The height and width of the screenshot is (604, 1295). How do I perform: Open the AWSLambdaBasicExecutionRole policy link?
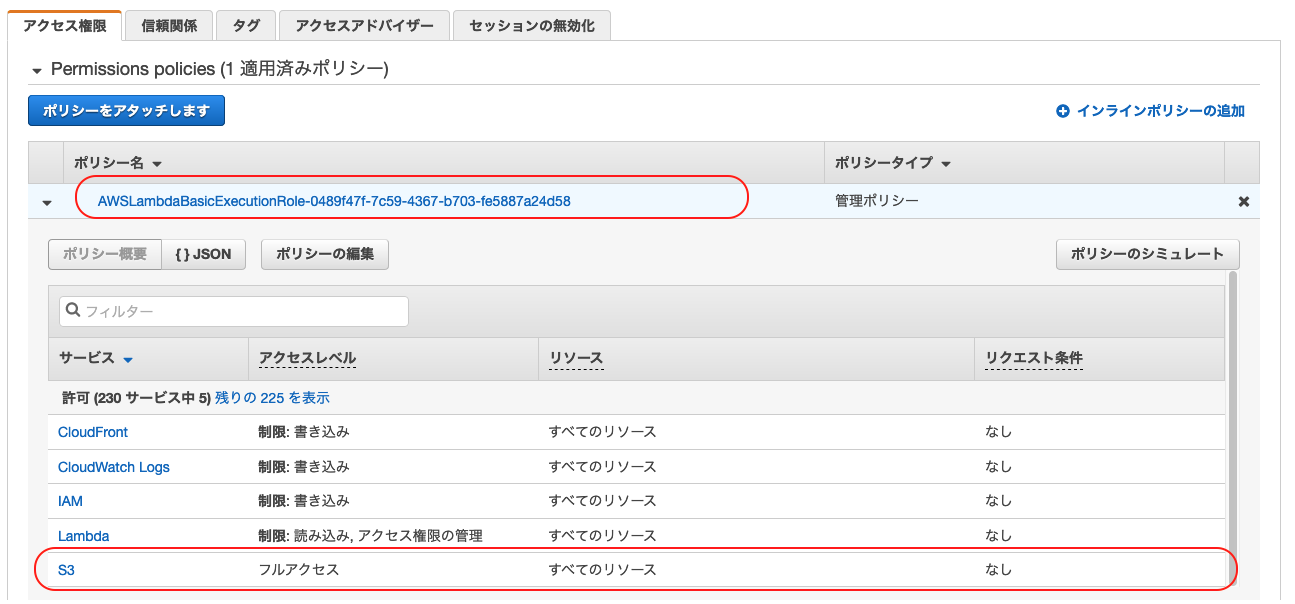pos(334,201)
